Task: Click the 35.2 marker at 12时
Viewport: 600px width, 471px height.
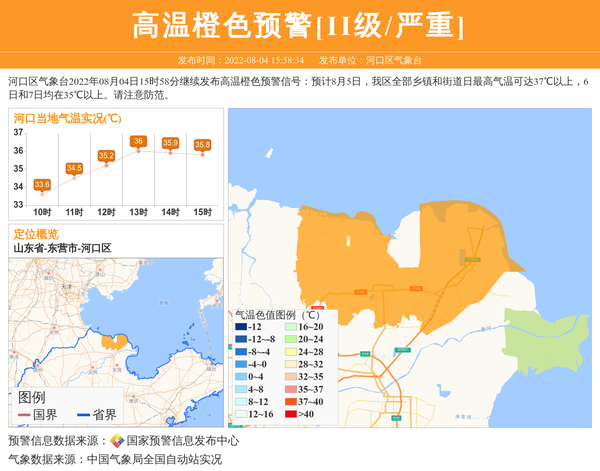Action: pos(106,156)
